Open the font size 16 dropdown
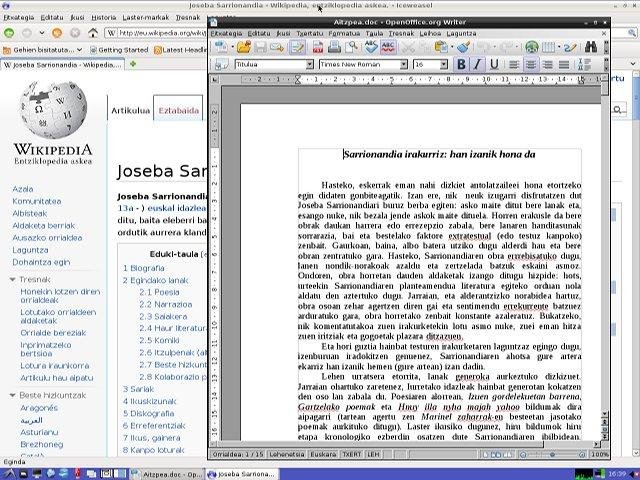This screenshot has height=480, width=640. click(443, 64)
